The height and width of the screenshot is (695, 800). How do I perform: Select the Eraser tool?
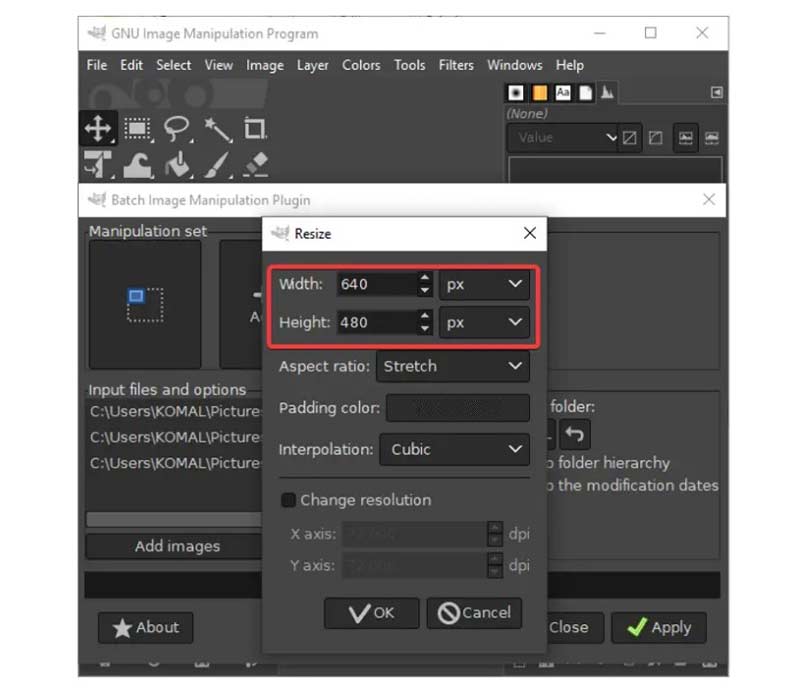(255, 165)
